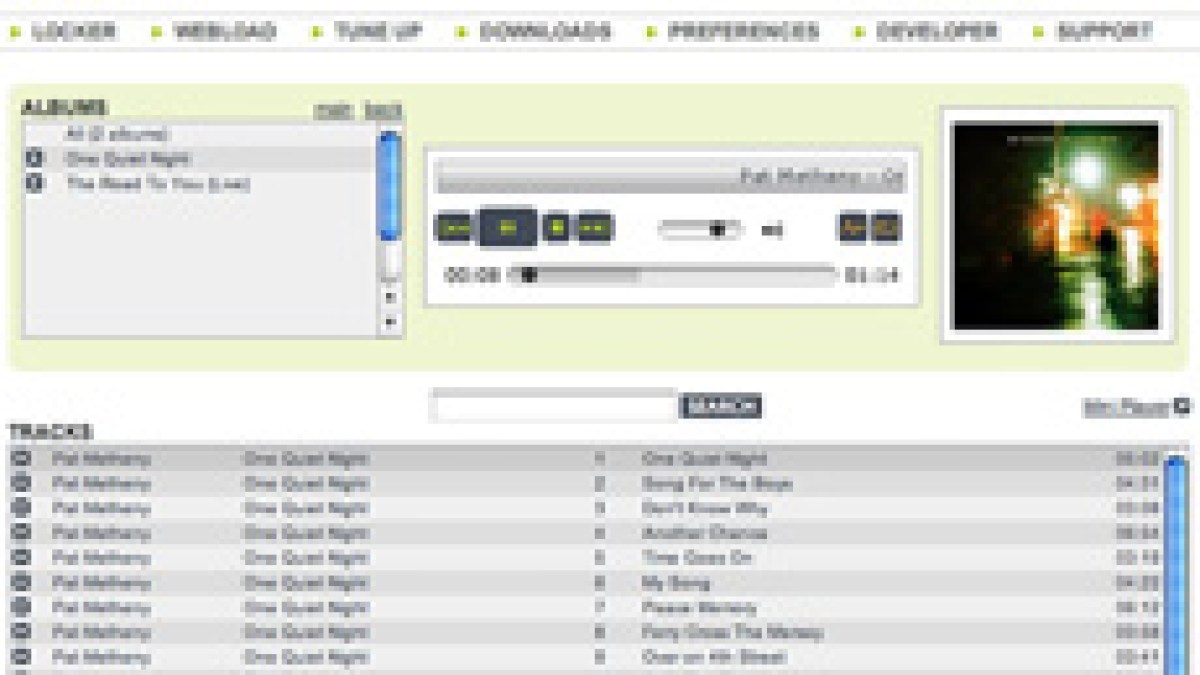Select track Time Goes On
This screenshot has height=675, width=1200.
(697, 558)
